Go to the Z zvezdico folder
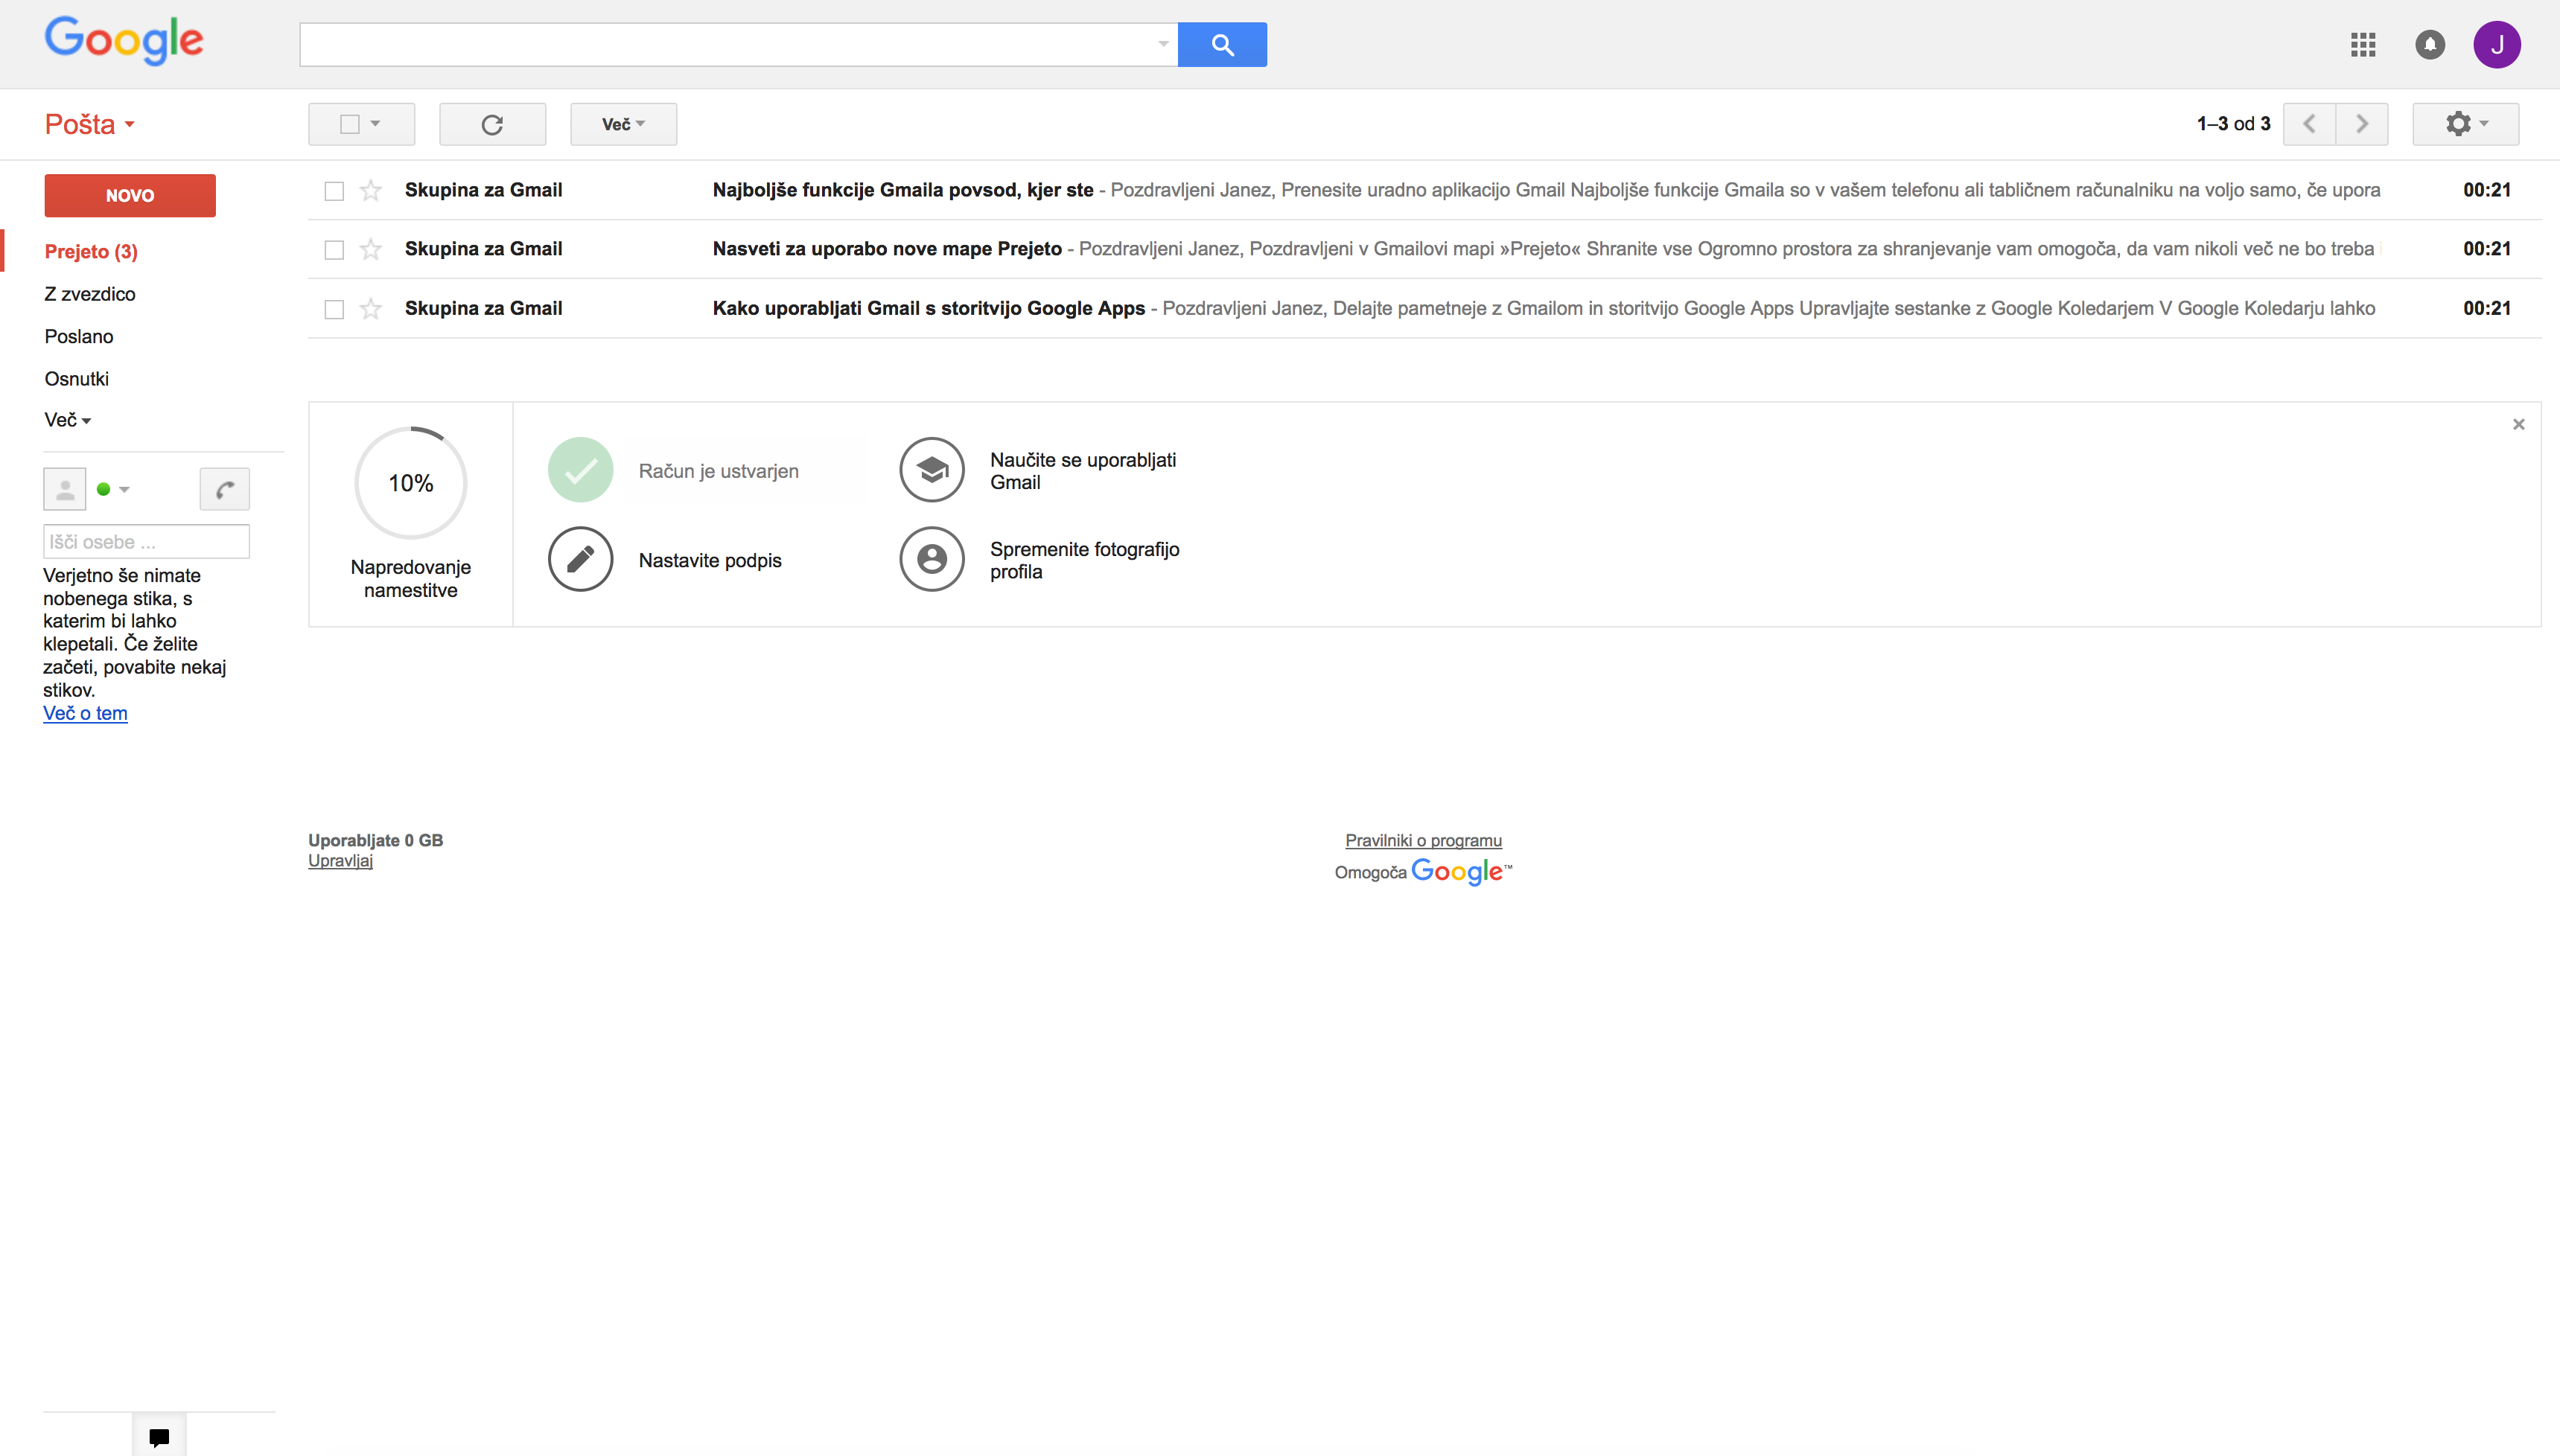Screen dimensions: 2560x1456 tap(90, 294)
